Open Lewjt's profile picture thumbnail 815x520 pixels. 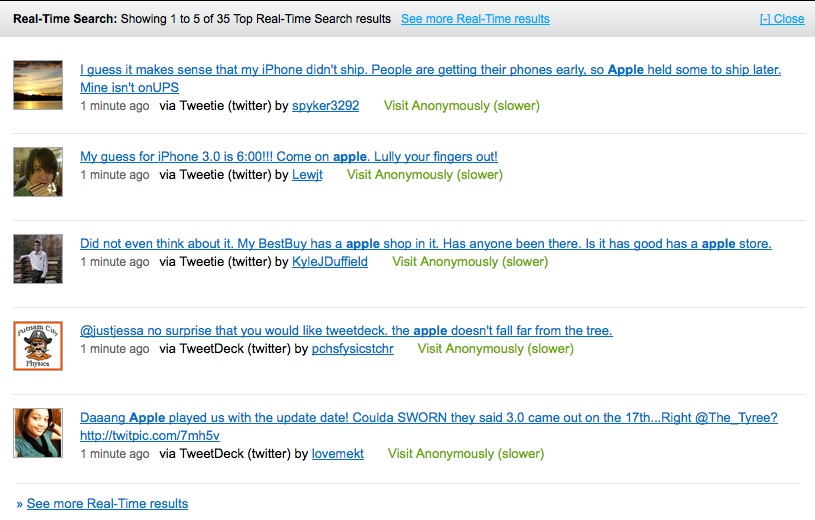(38, 172)
